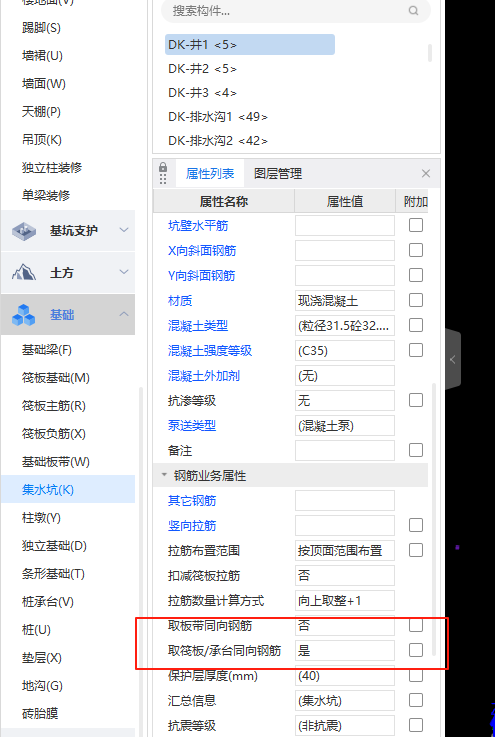Open 墙裙(U) in the sidebar
Image resolution: width=495 pixels, height=737 pixels.
tap(42, 56)
